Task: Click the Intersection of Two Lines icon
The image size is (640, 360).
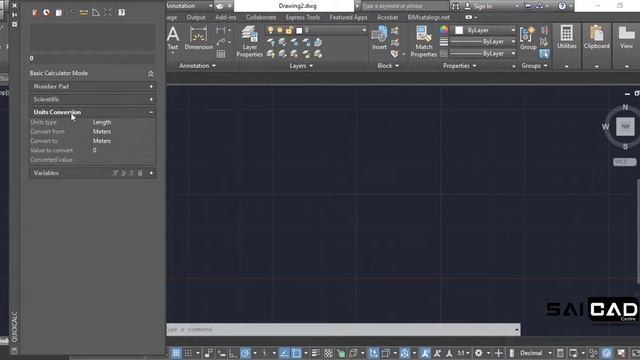Action: pos(107,12)
